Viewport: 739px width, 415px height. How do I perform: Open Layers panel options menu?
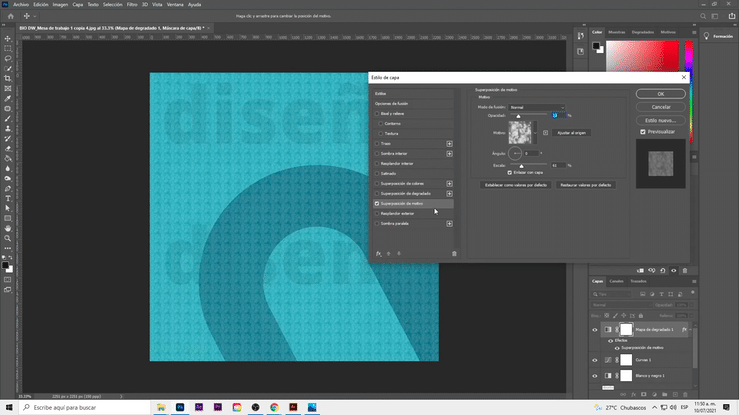[694, 281]
